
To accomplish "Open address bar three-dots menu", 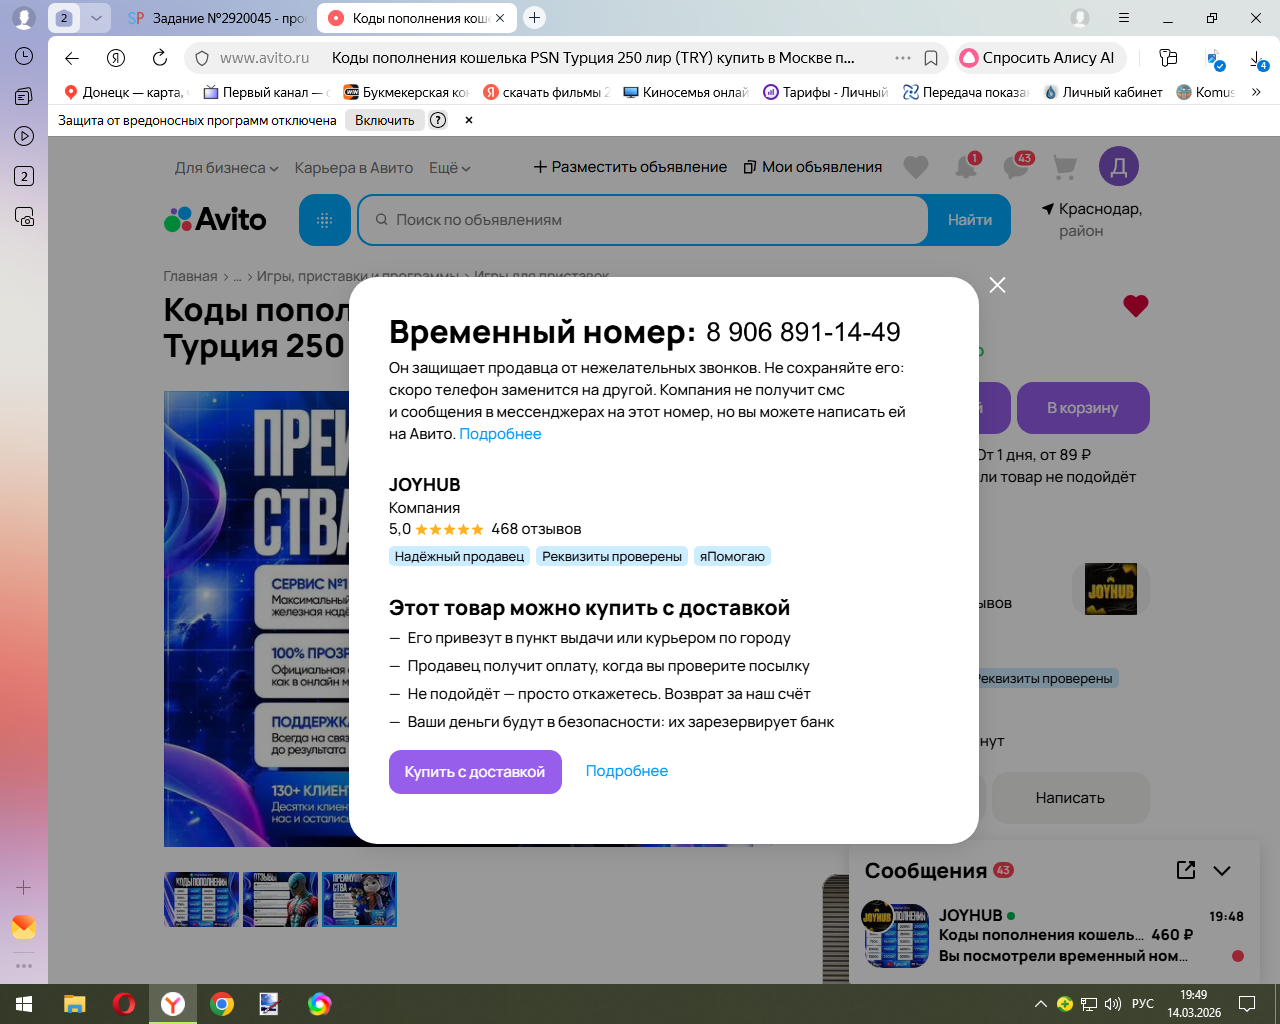I will [903, 58].
